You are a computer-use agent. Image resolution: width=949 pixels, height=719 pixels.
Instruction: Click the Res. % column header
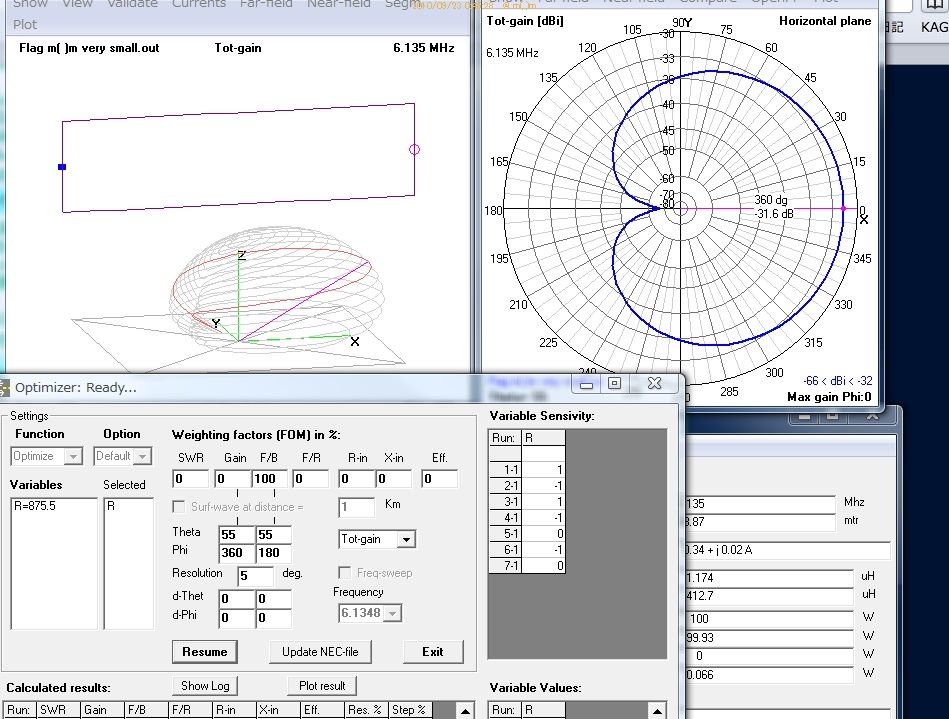click(x=366, y=710)
